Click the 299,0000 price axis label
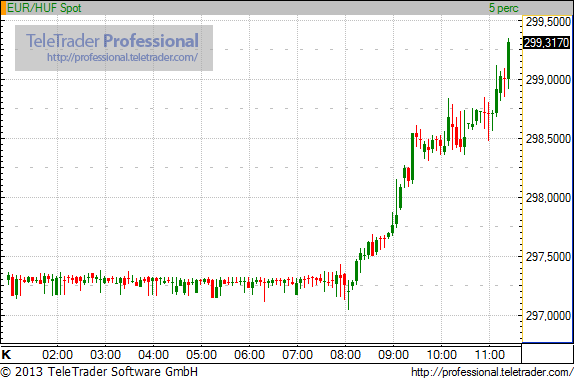 point(548,80)
